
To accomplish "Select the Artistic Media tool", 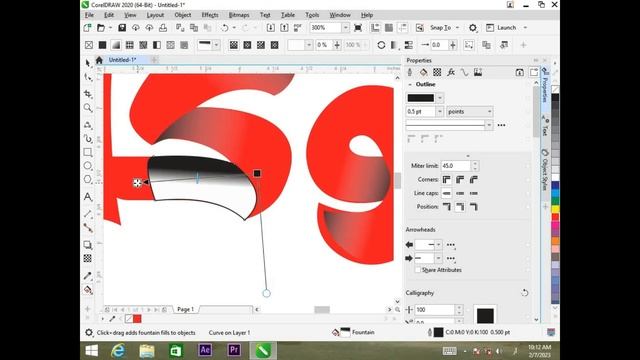I will 88,139.
